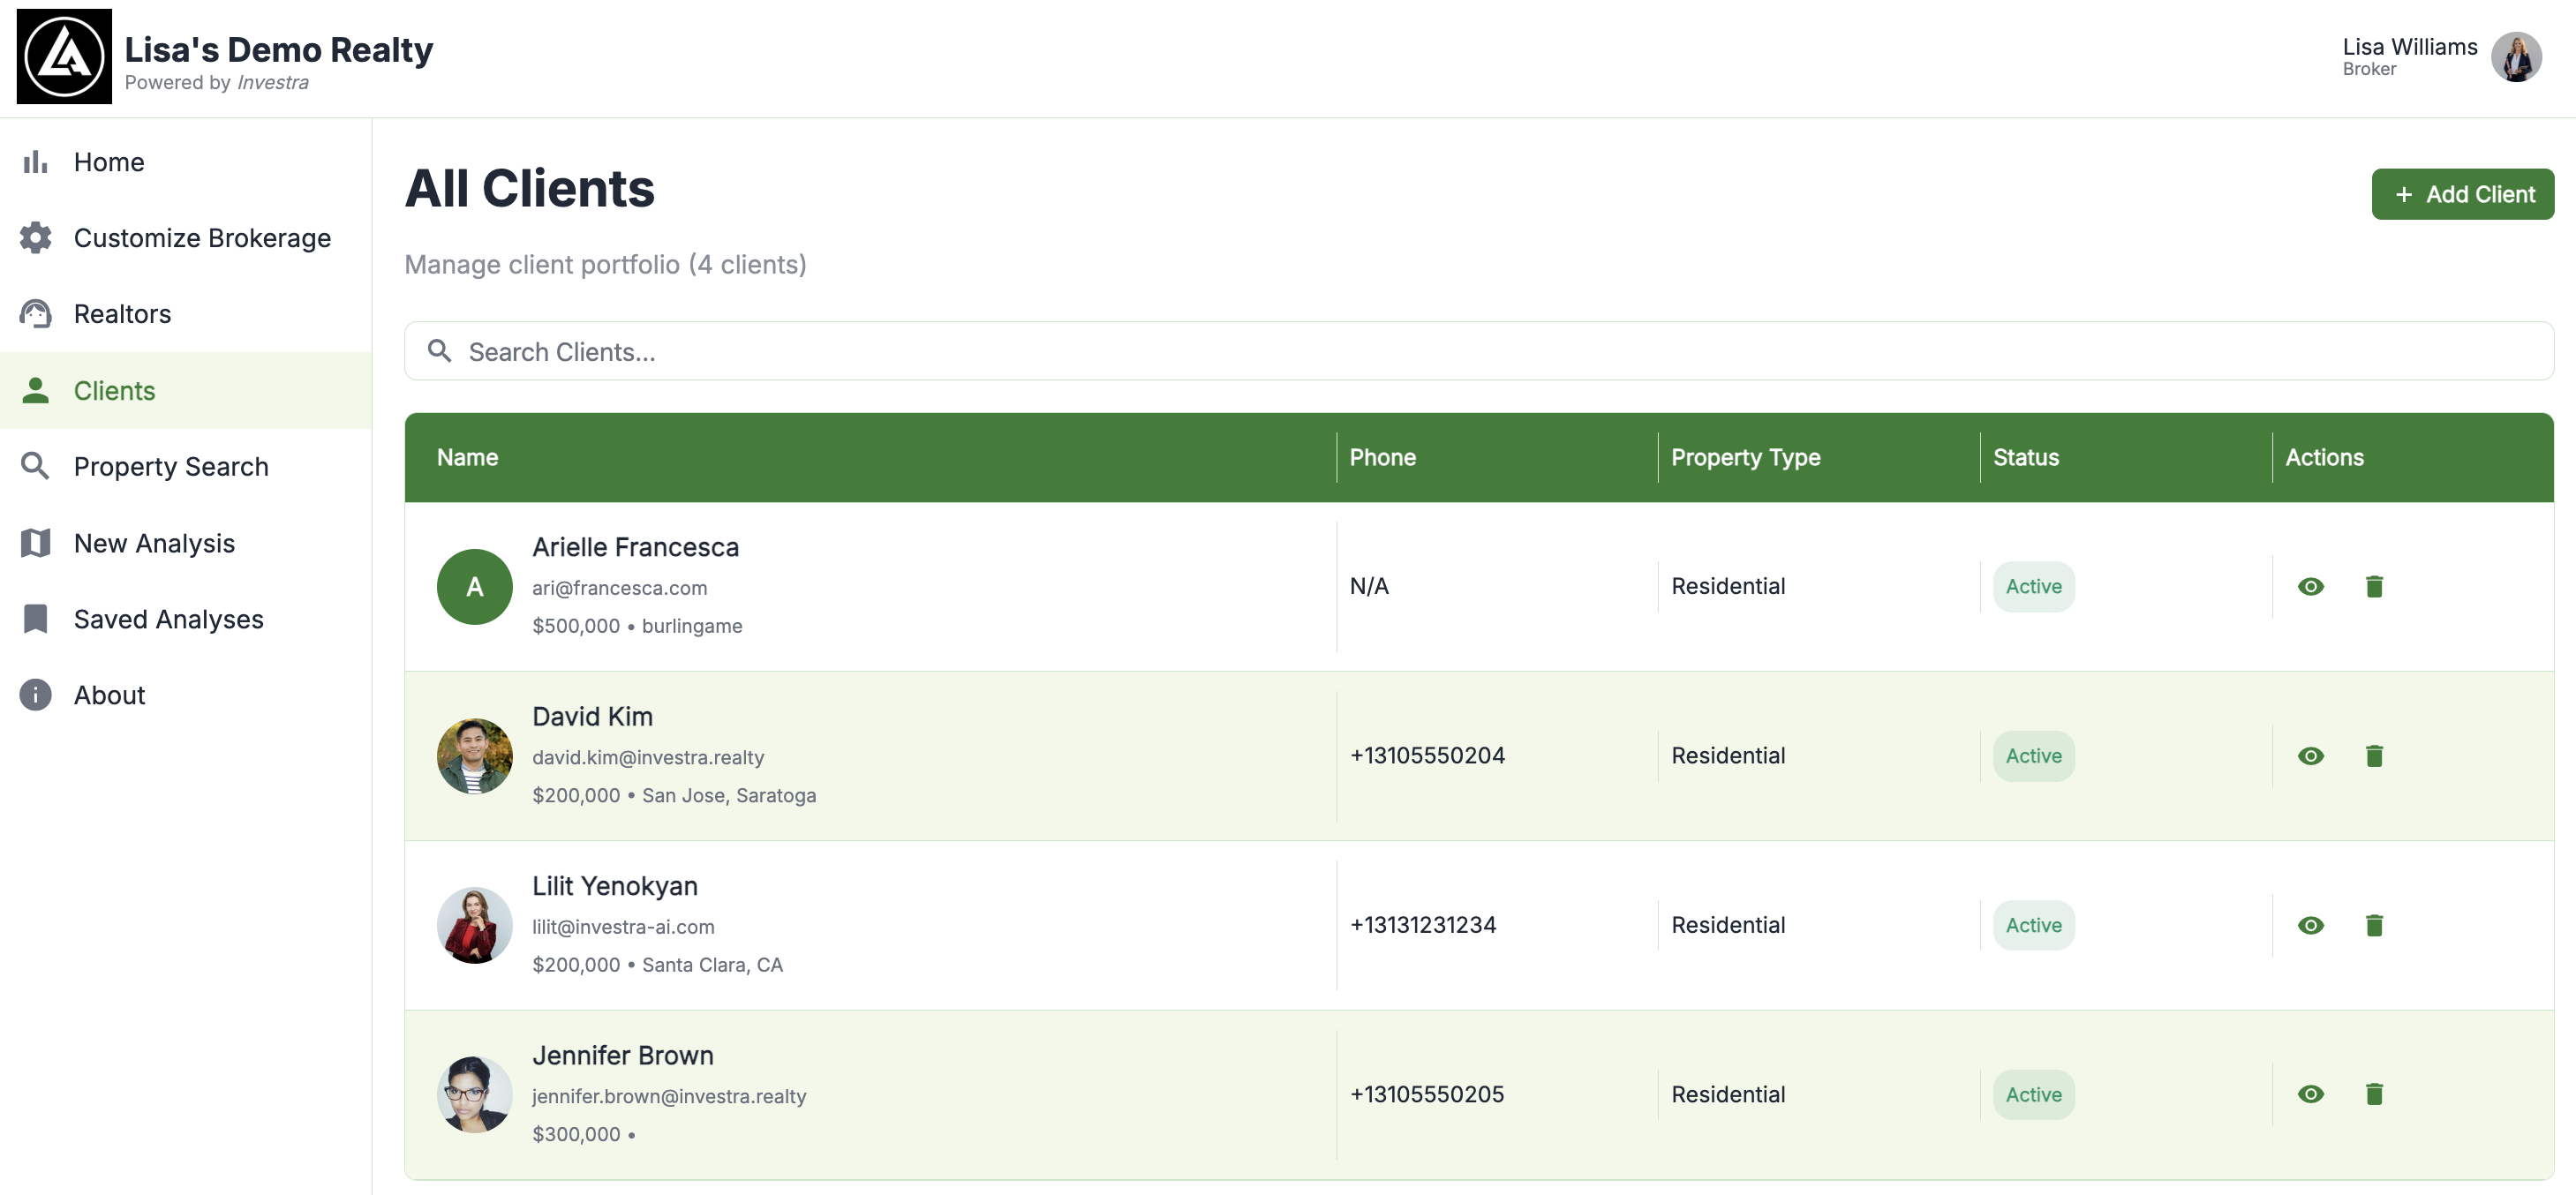The image size is (2576, 1195).
Task: Delete Jennifer Brown's client record
Action: 2374,1095
